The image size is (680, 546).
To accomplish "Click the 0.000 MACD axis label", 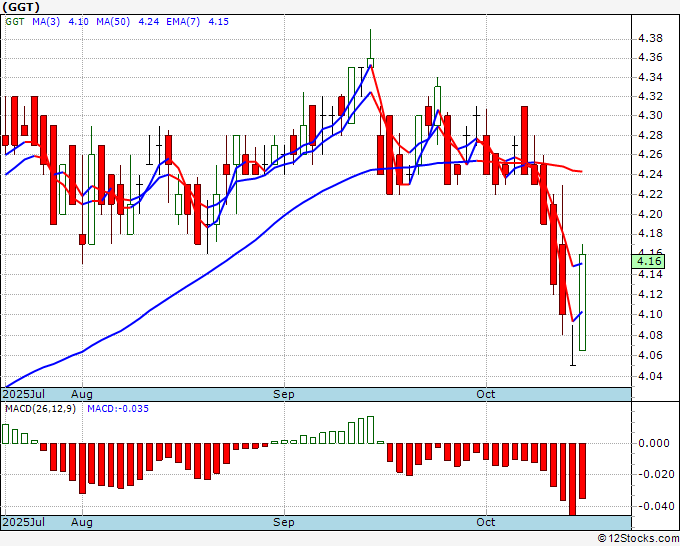I will (654, 443).
